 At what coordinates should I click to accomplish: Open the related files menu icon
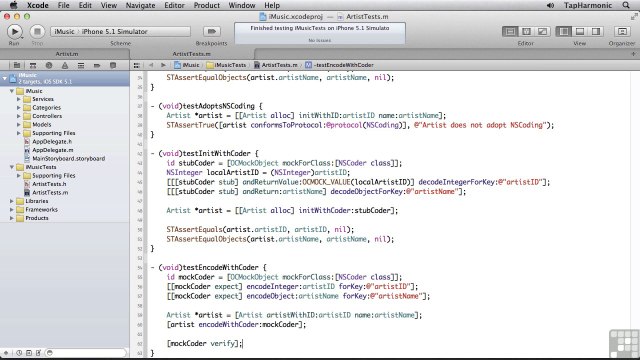pyautogui.click(x=137, y=65)
